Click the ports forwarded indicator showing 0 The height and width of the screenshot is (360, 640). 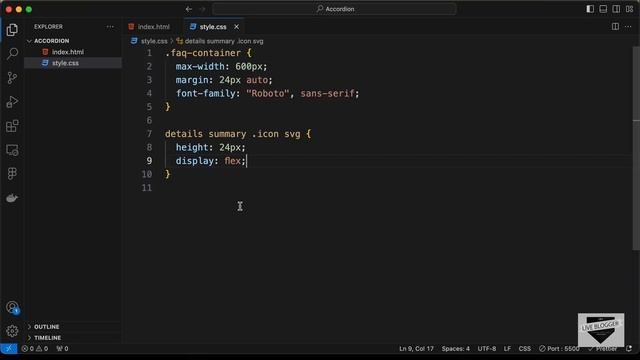[x=62, y=349]
